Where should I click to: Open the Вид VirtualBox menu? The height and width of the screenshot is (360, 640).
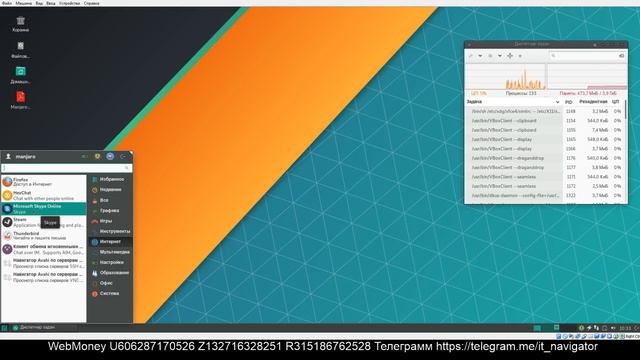(x=39, y=3)
